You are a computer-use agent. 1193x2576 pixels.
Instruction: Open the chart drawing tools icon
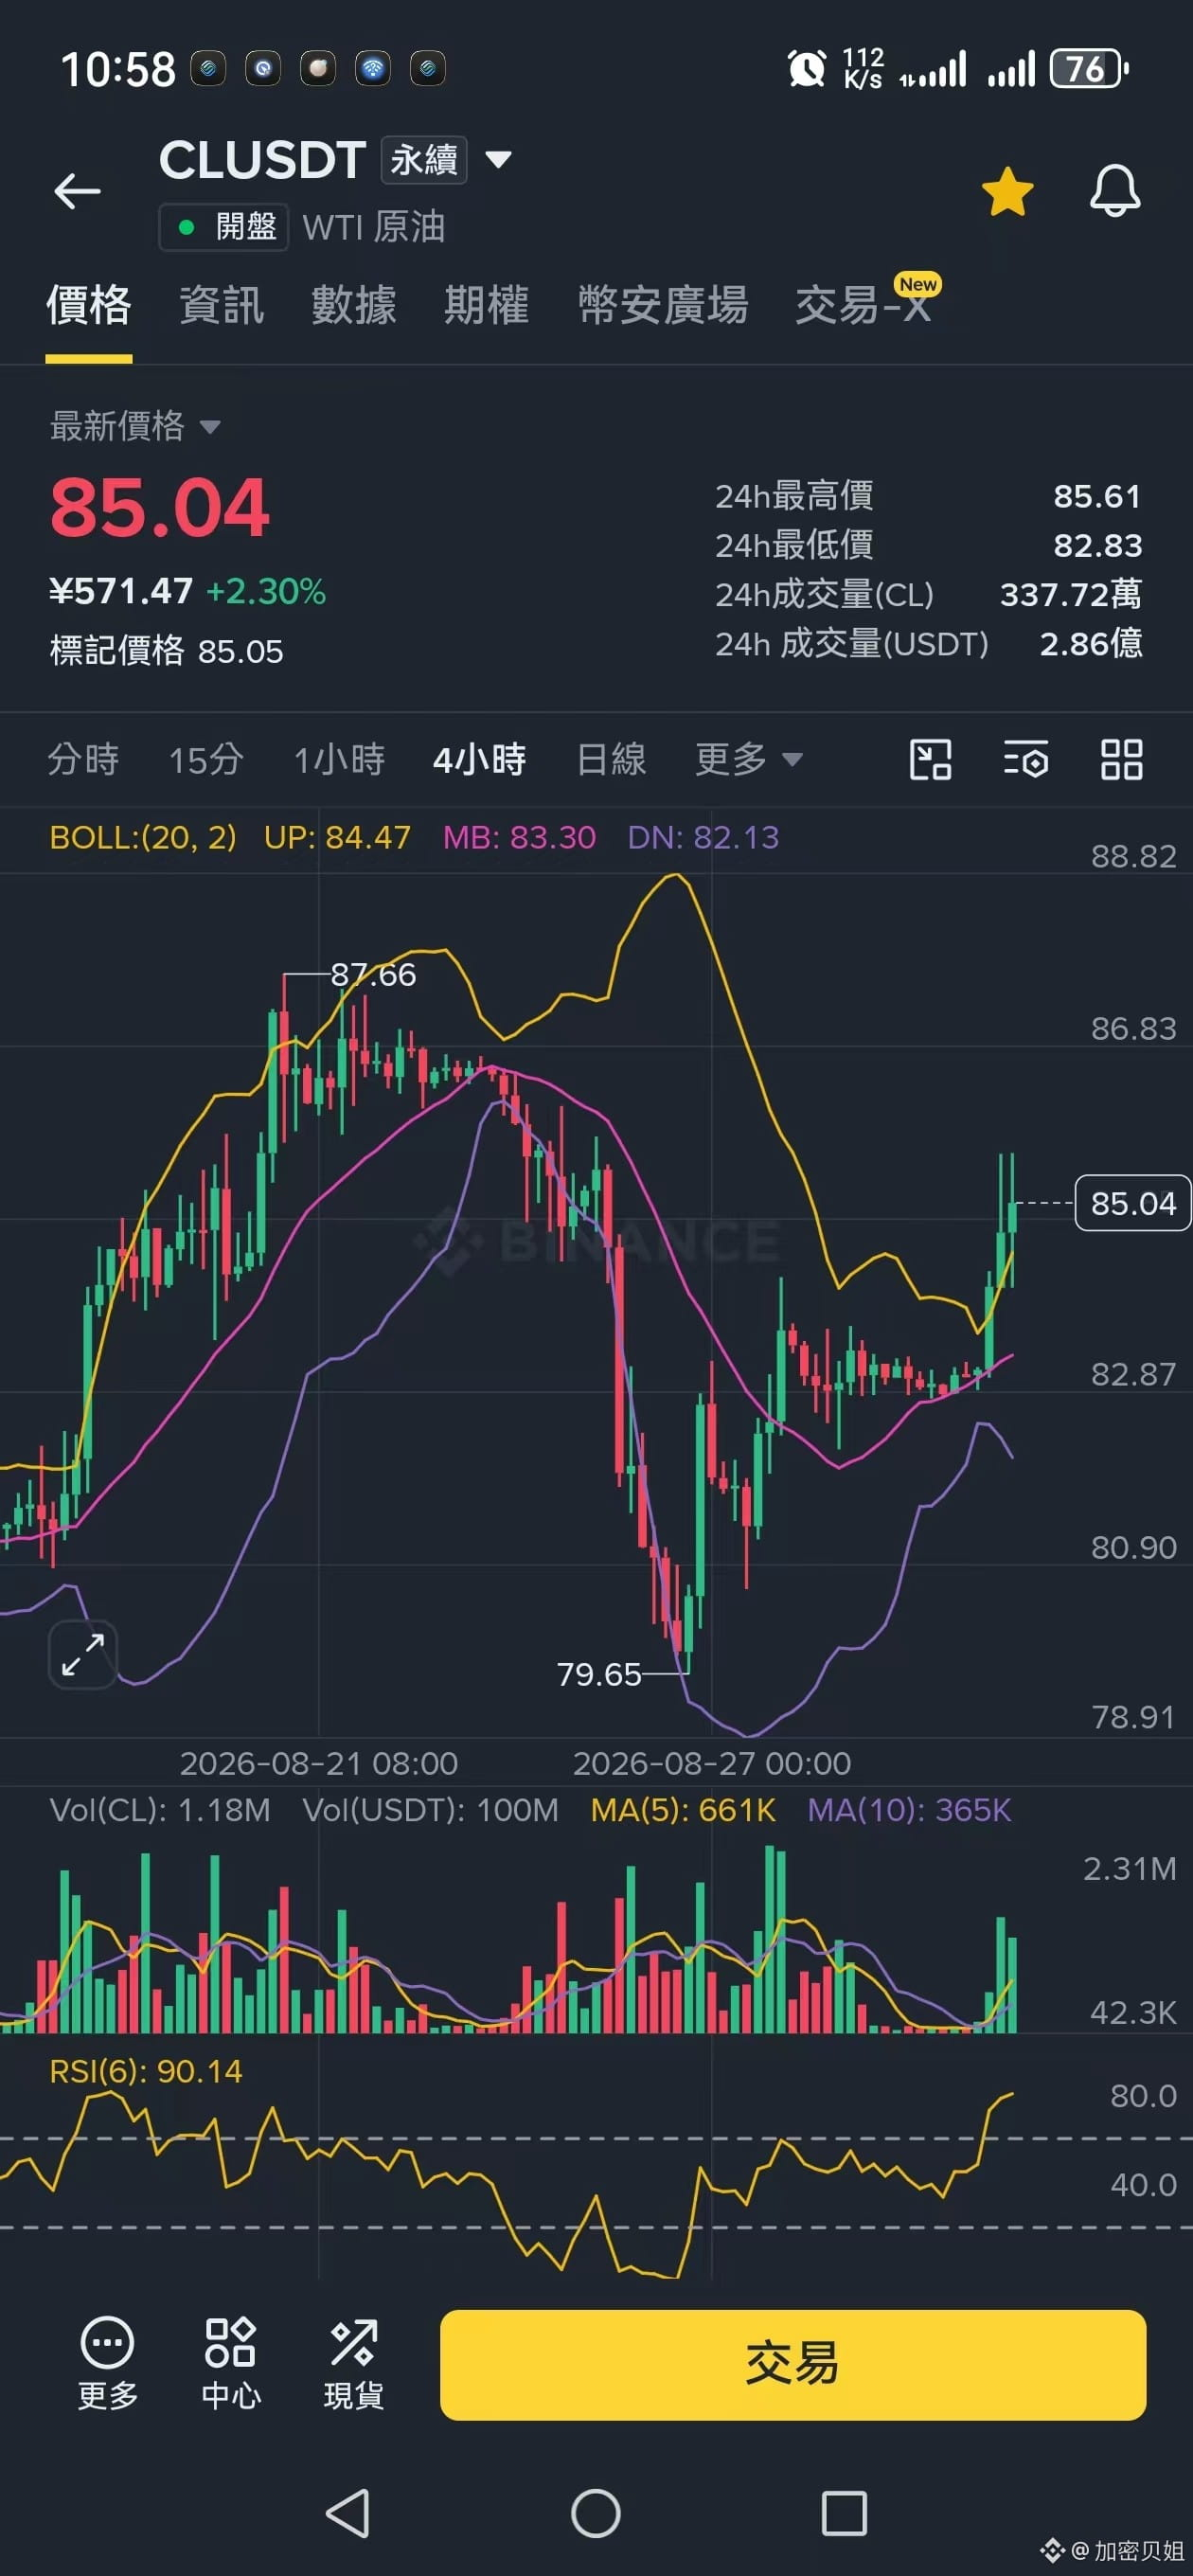[930, 759]
